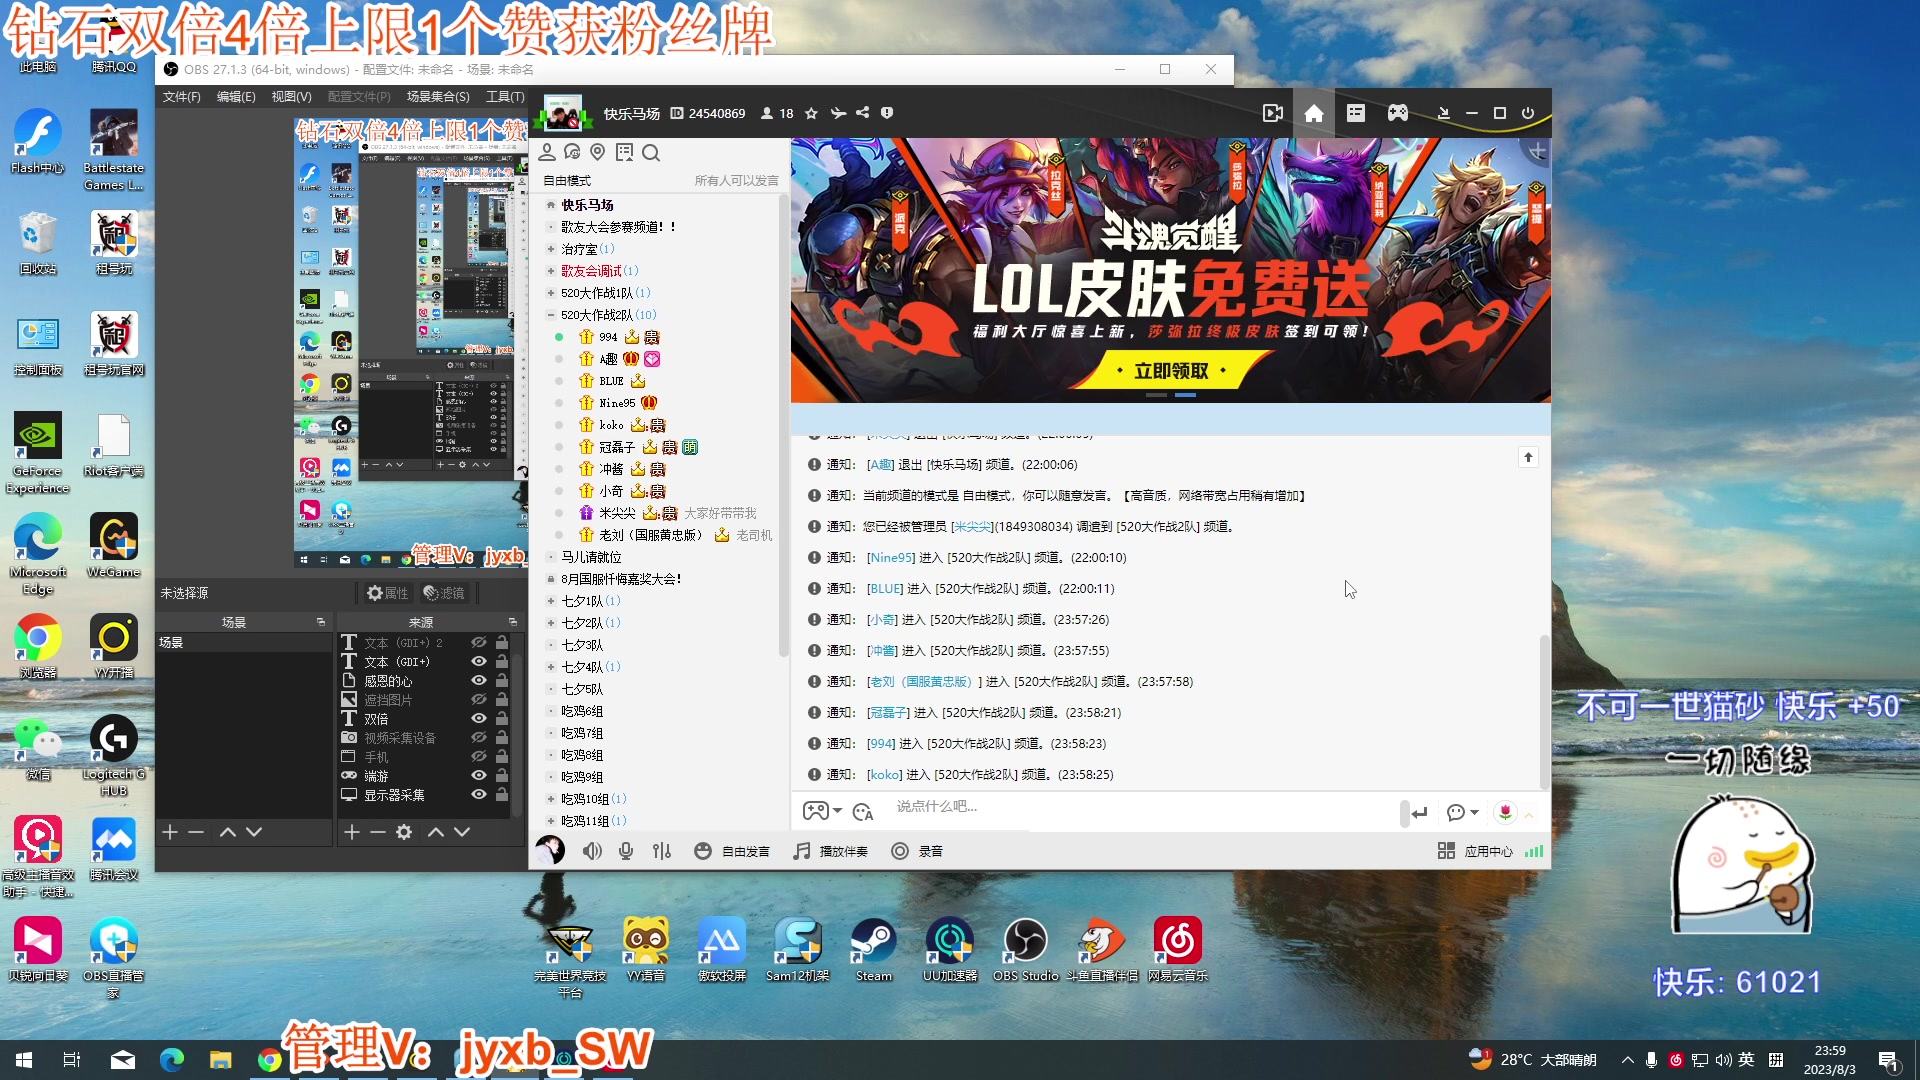Open File Explorer from taskbar
The image size is (1920, 1080).
(220, 1060)
